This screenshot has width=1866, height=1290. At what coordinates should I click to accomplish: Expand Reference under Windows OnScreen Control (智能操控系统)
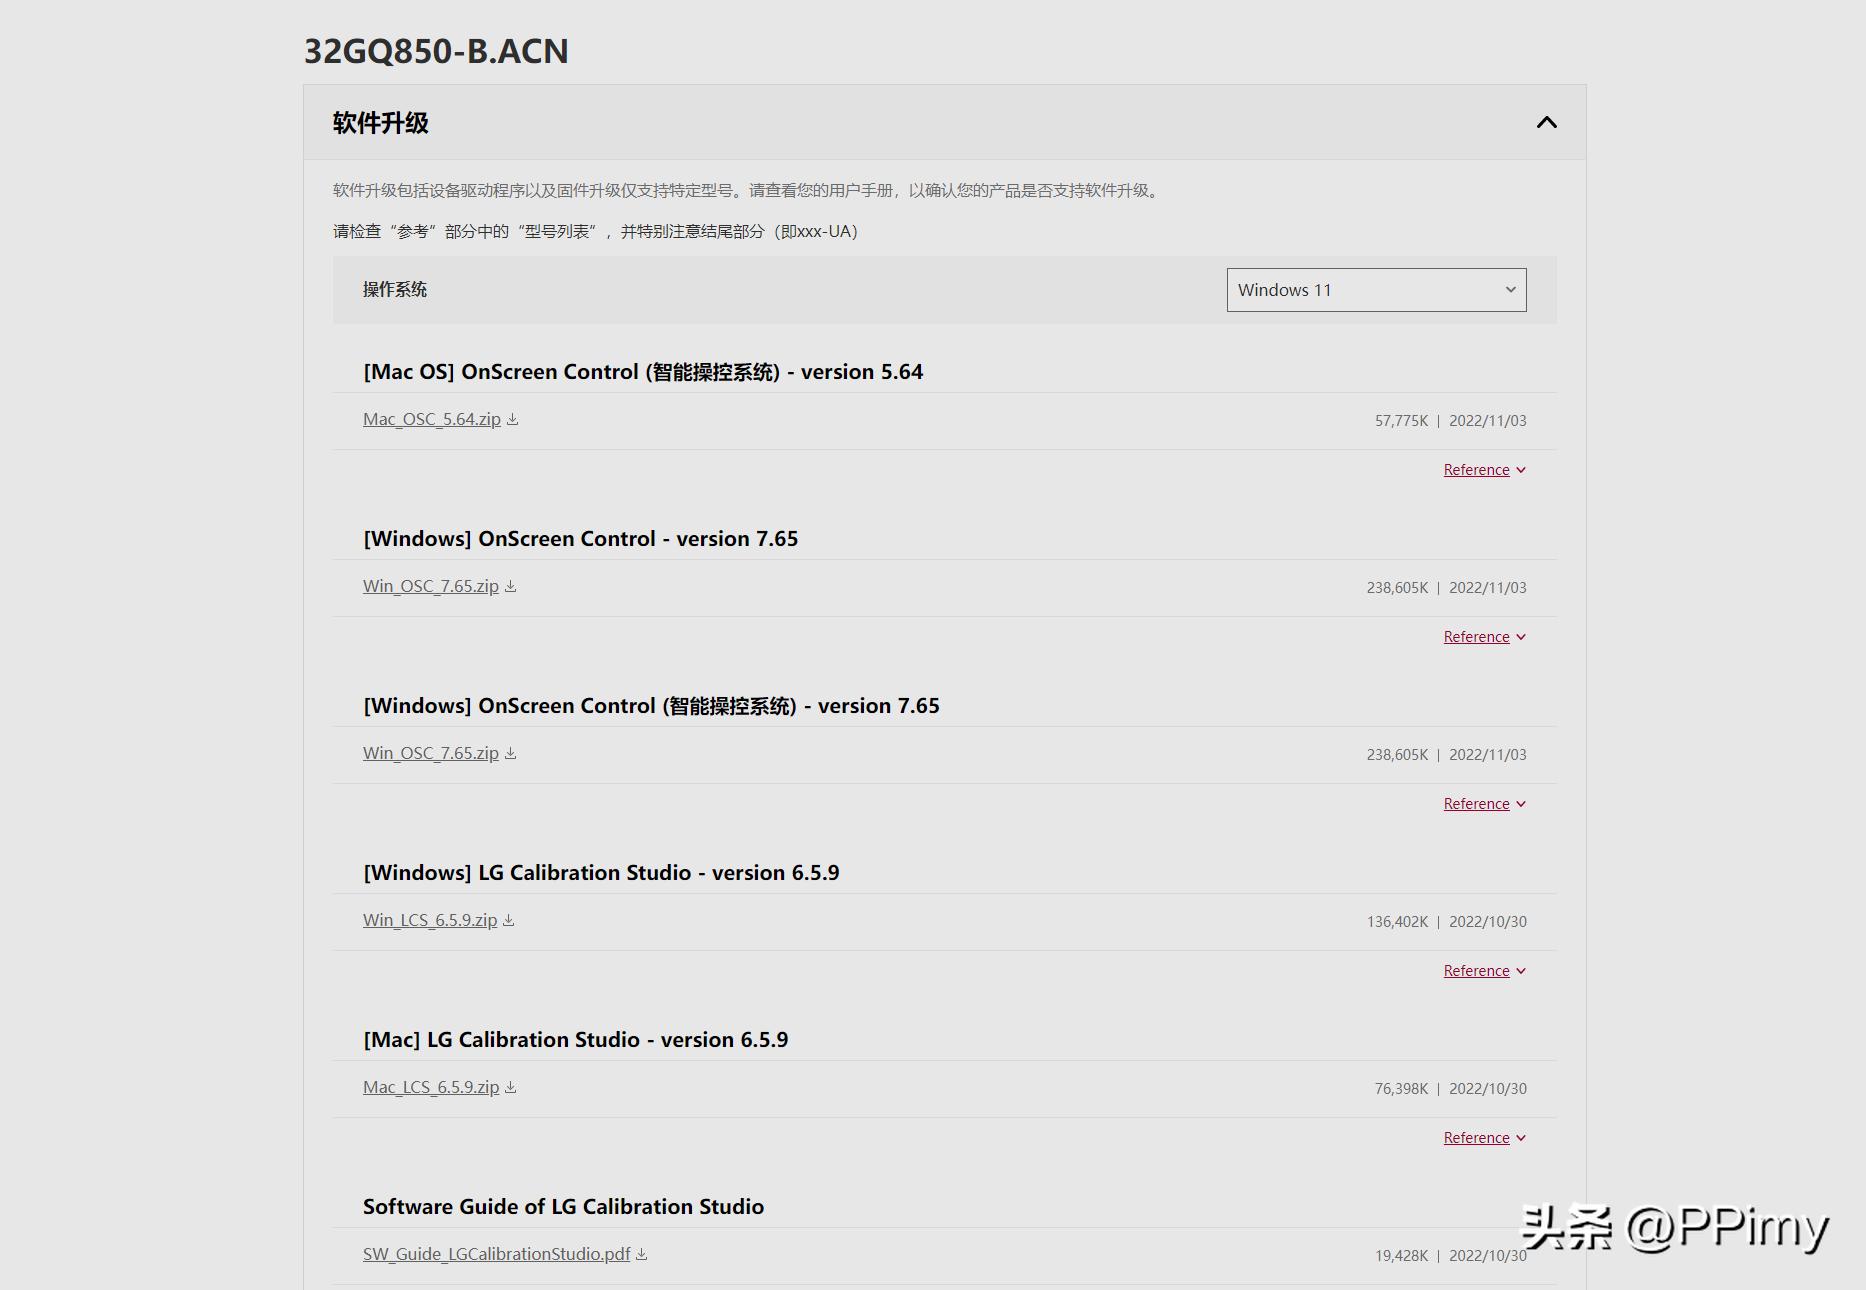(x=1484, y=804)
